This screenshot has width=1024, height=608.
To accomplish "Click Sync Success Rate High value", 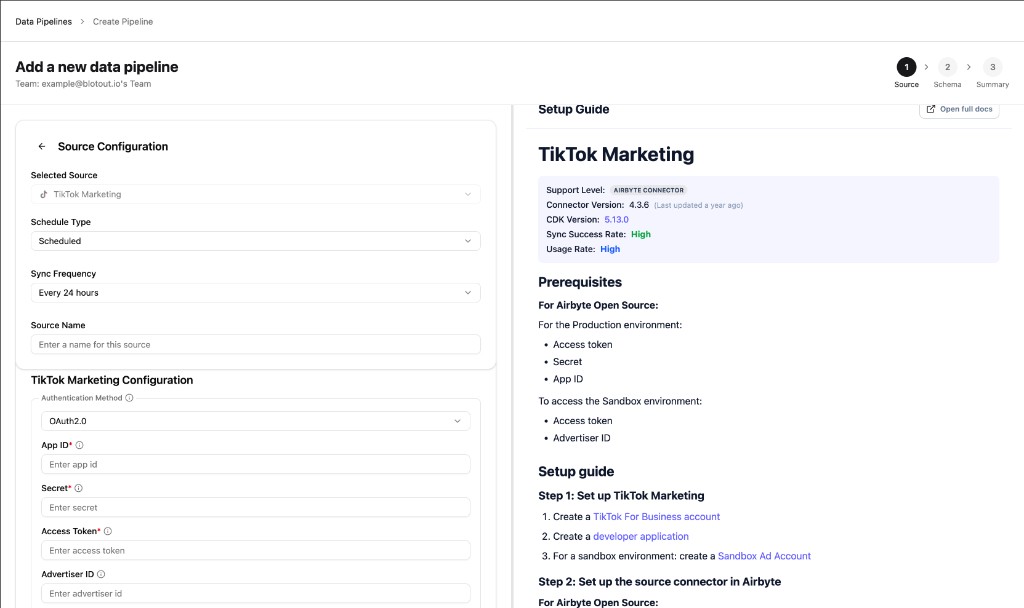I will [641, 234].
